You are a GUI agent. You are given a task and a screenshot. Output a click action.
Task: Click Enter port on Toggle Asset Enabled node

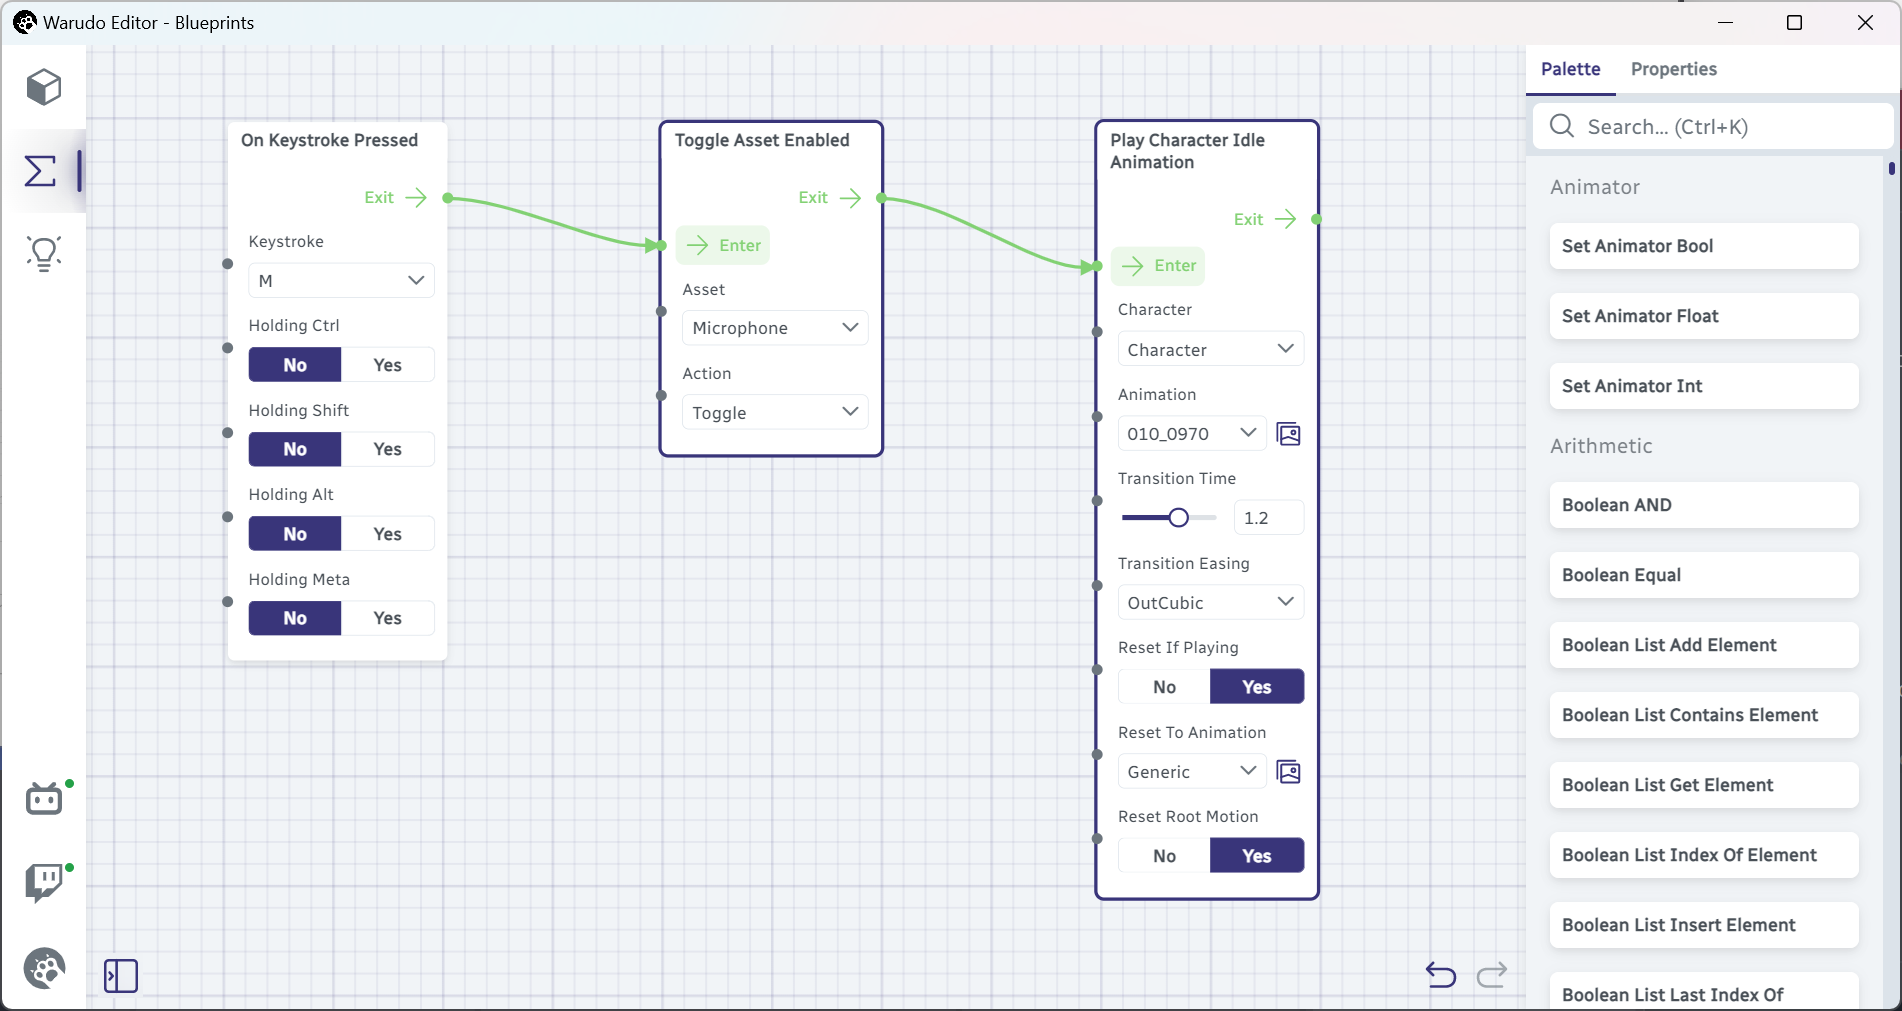tap(723, 245)
